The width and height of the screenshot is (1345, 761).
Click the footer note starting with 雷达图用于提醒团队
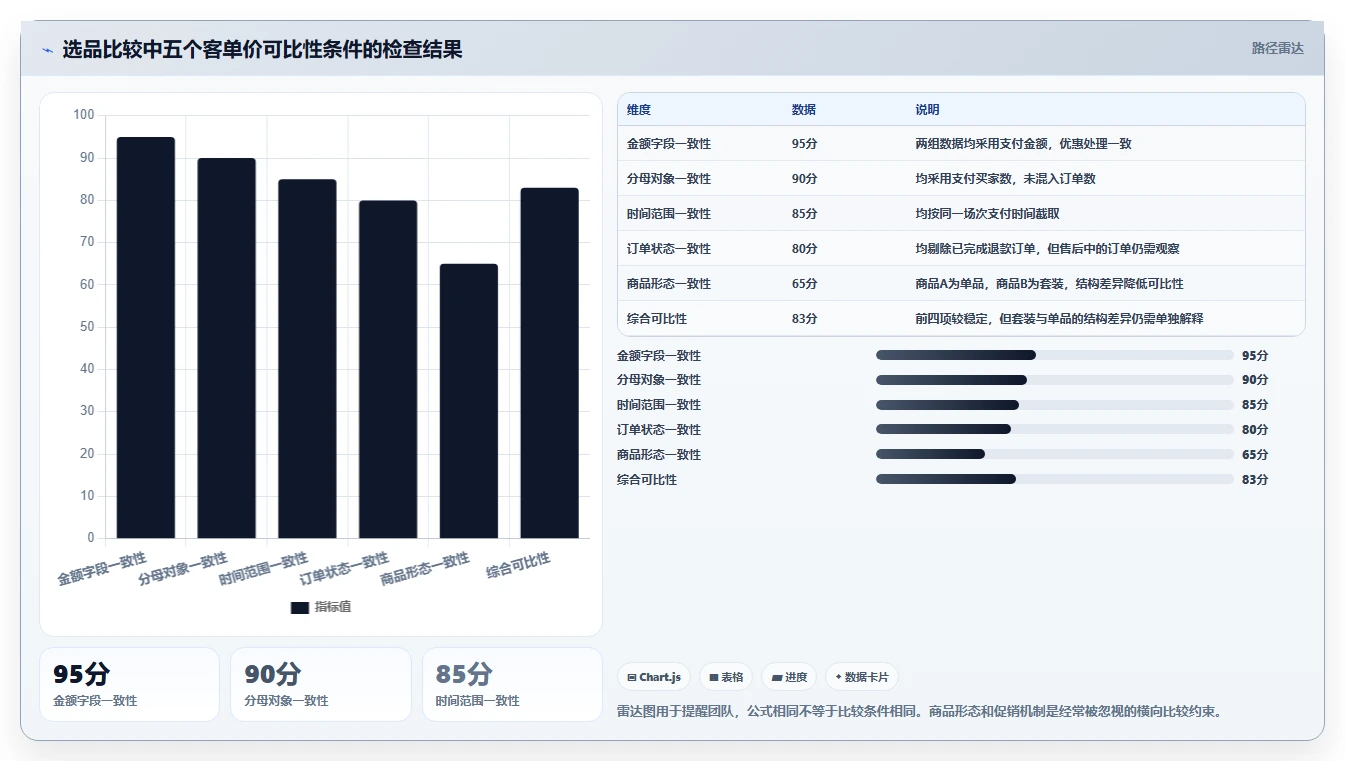click(921, 712)
